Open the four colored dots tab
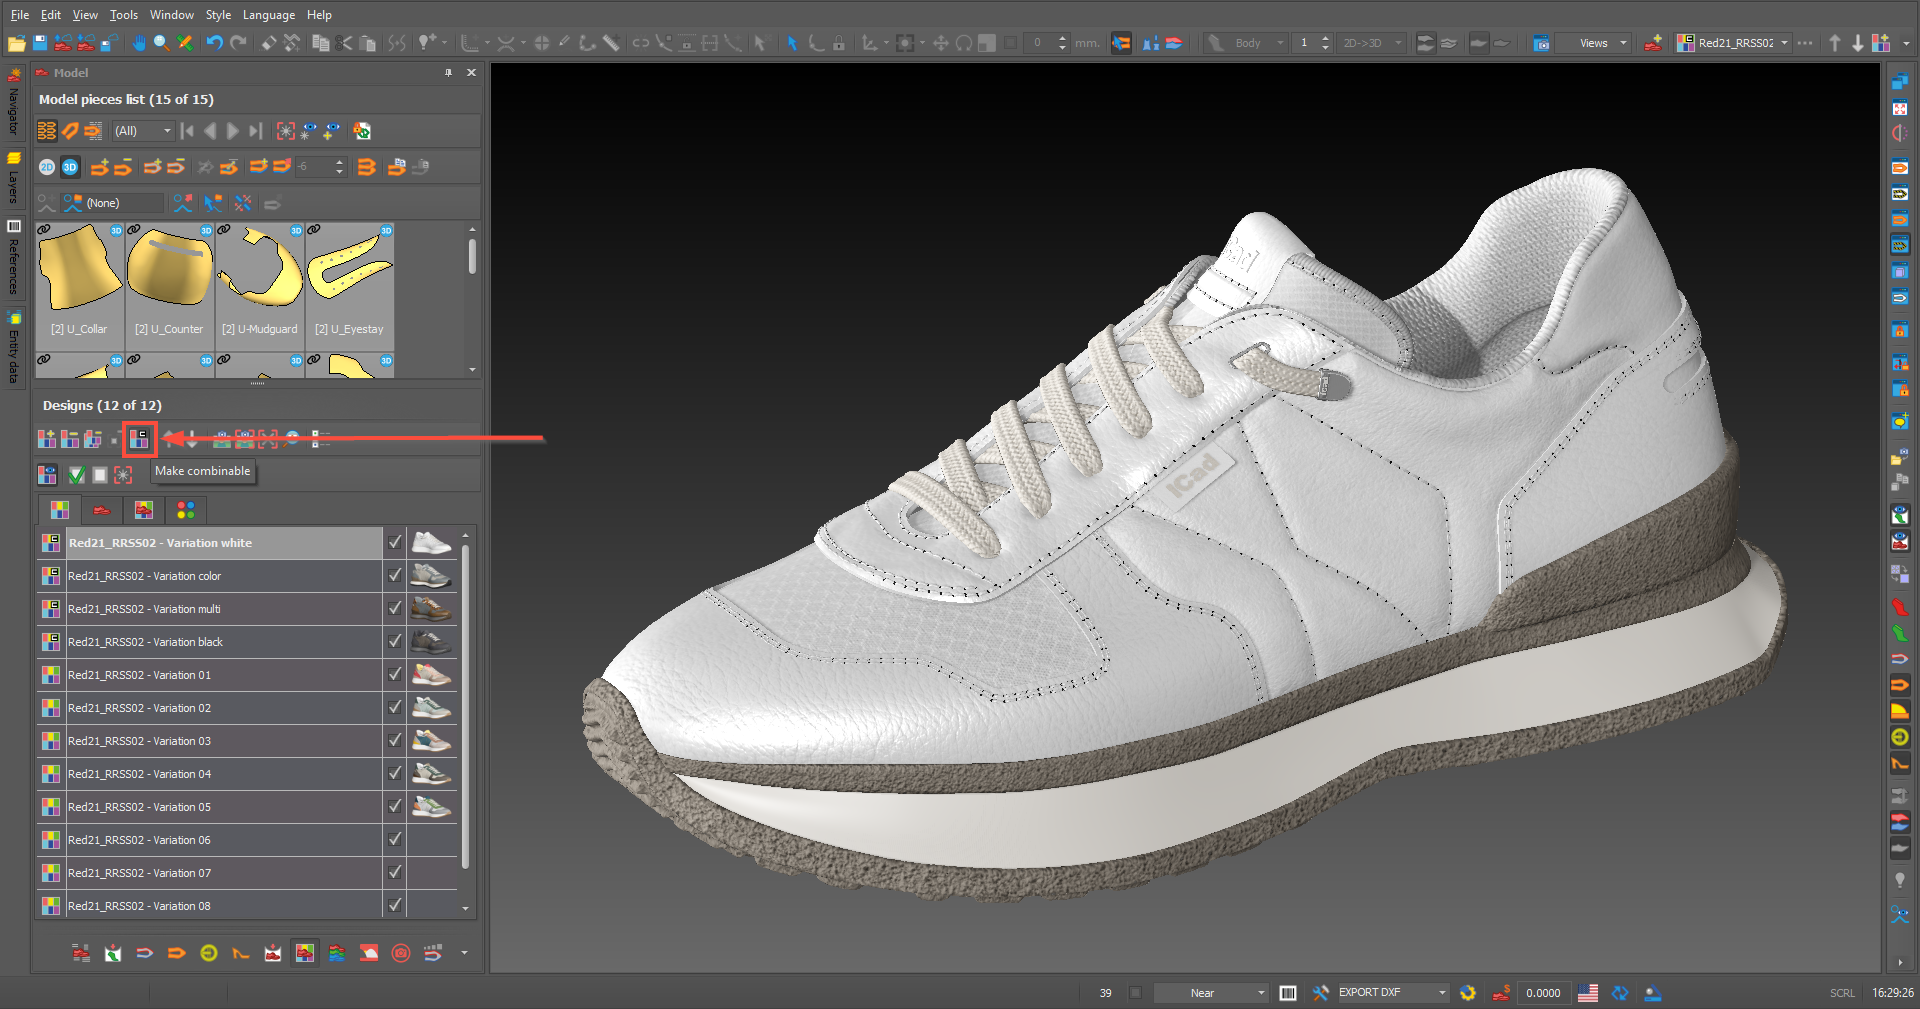 (x=185, y=511)
